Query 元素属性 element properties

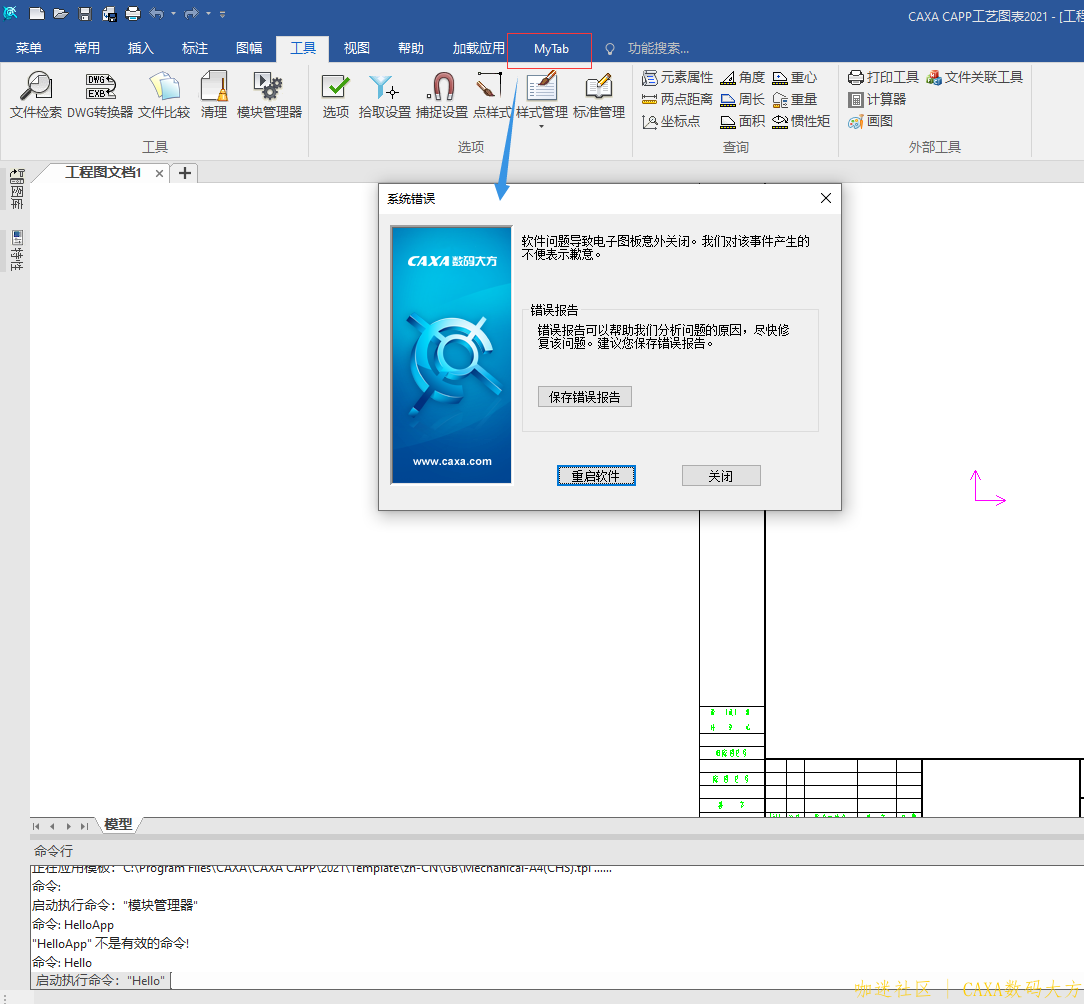click(x=678, y=77)
